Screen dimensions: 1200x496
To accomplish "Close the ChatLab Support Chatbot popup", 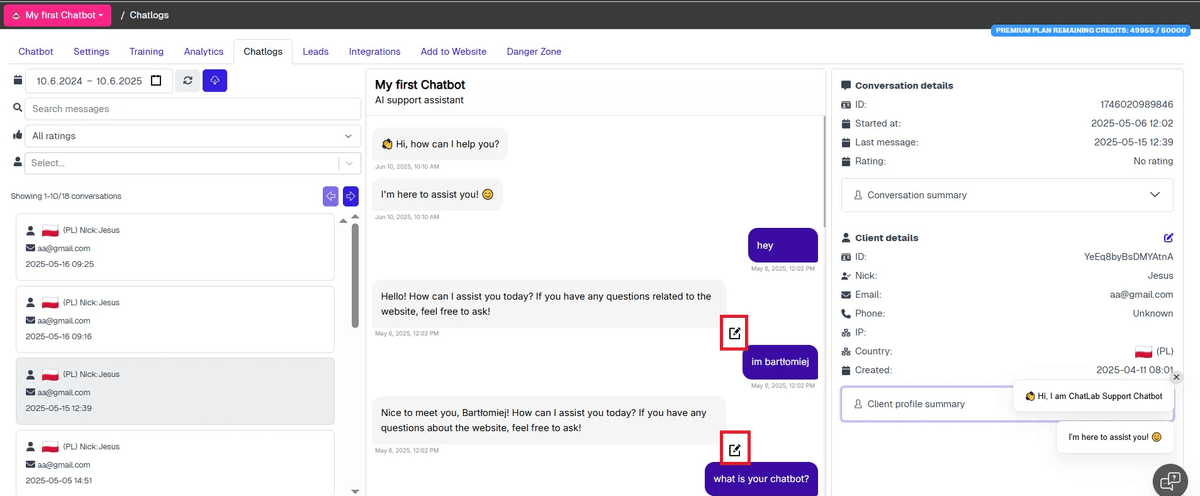I will click(x=1176, y=377).
